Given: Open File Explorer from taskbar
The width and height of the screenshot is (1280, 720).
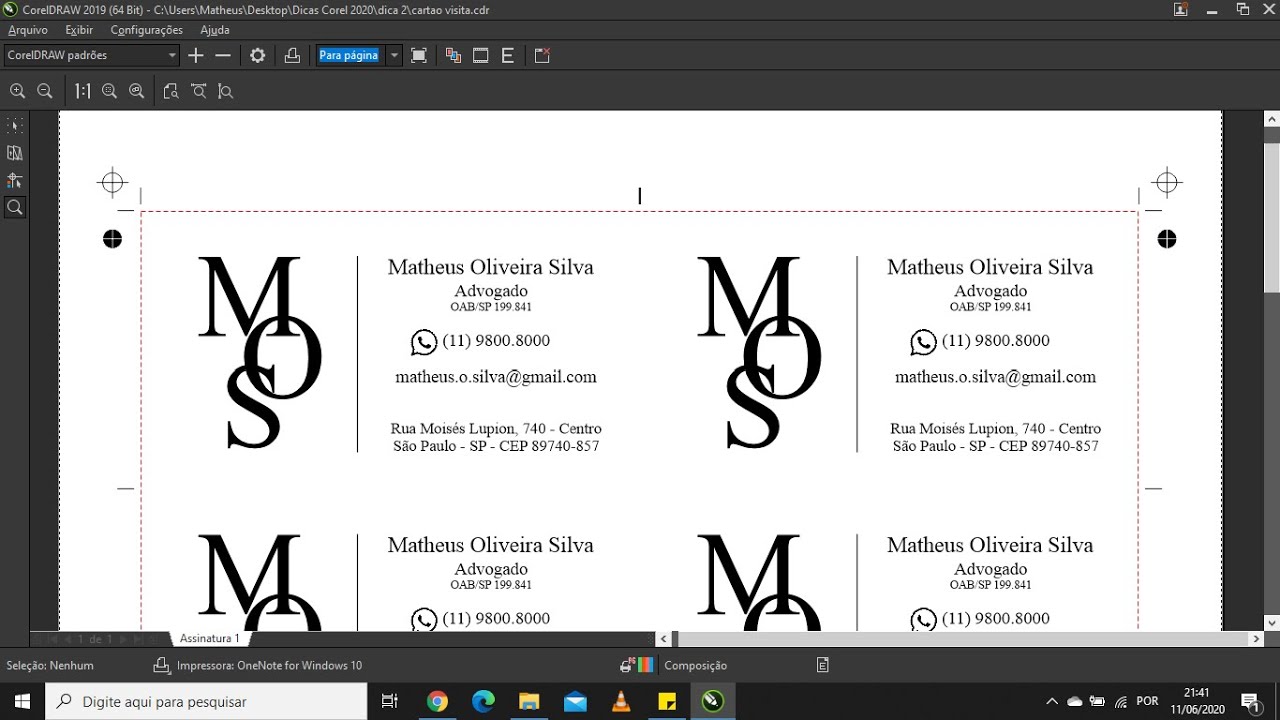Looking at the screenshot, I should coord(529,701).
